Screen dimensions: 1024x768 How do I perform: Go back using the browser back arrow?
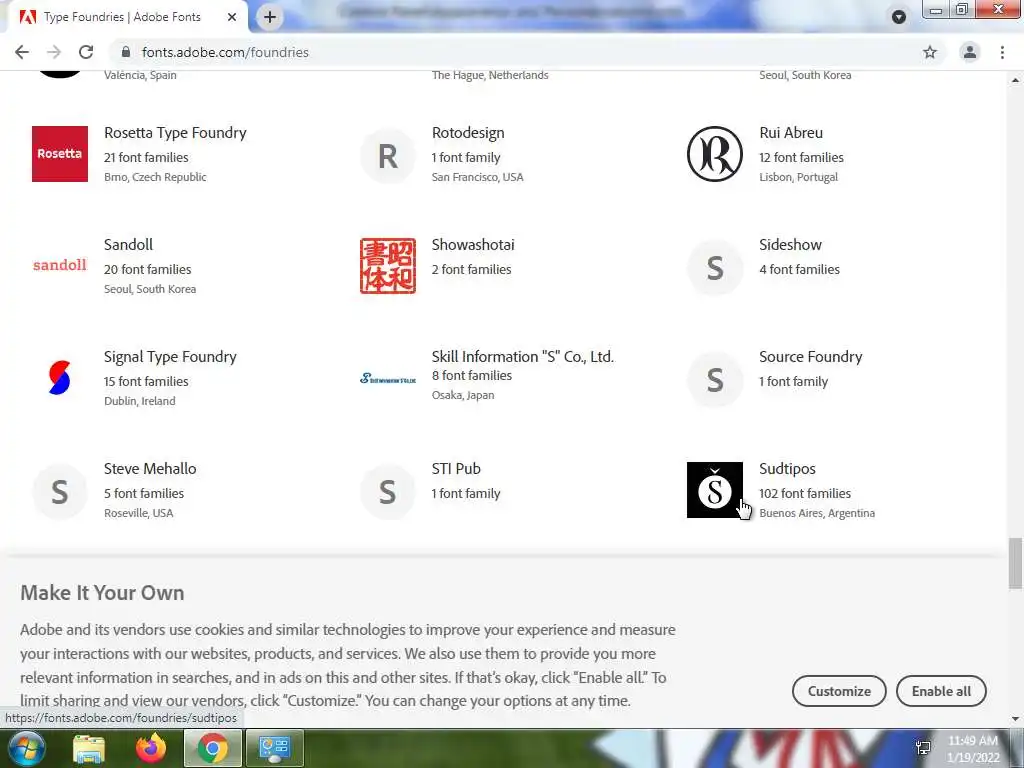click(22, 52)
